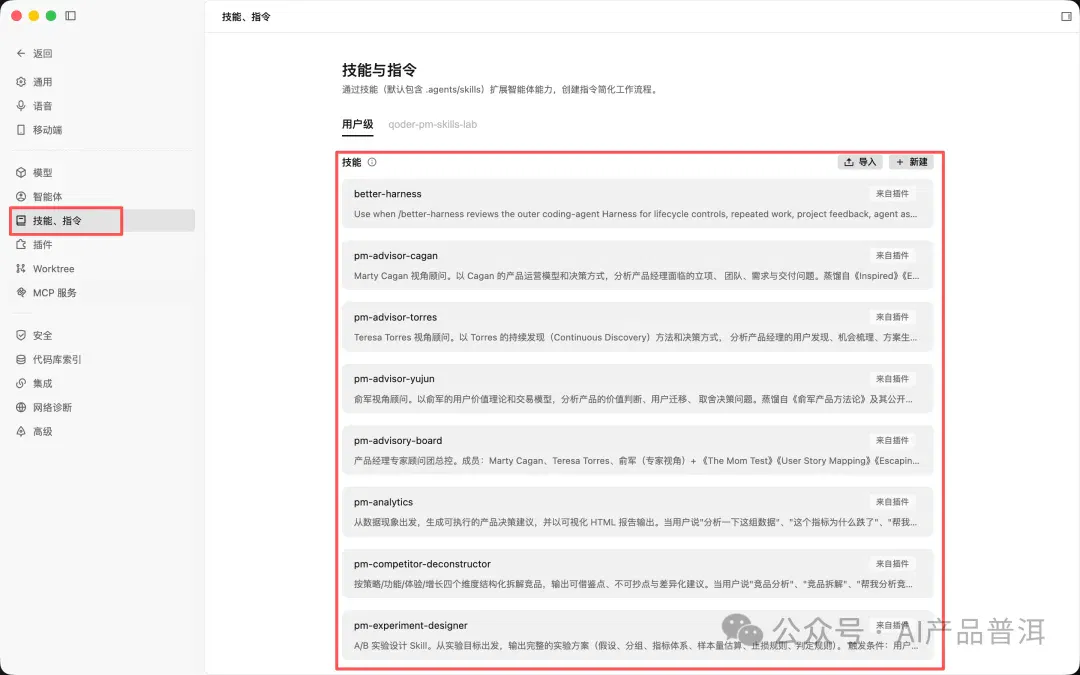Toggle the right side panel icon
The image size is (1080, 675).
(1066, 17)
